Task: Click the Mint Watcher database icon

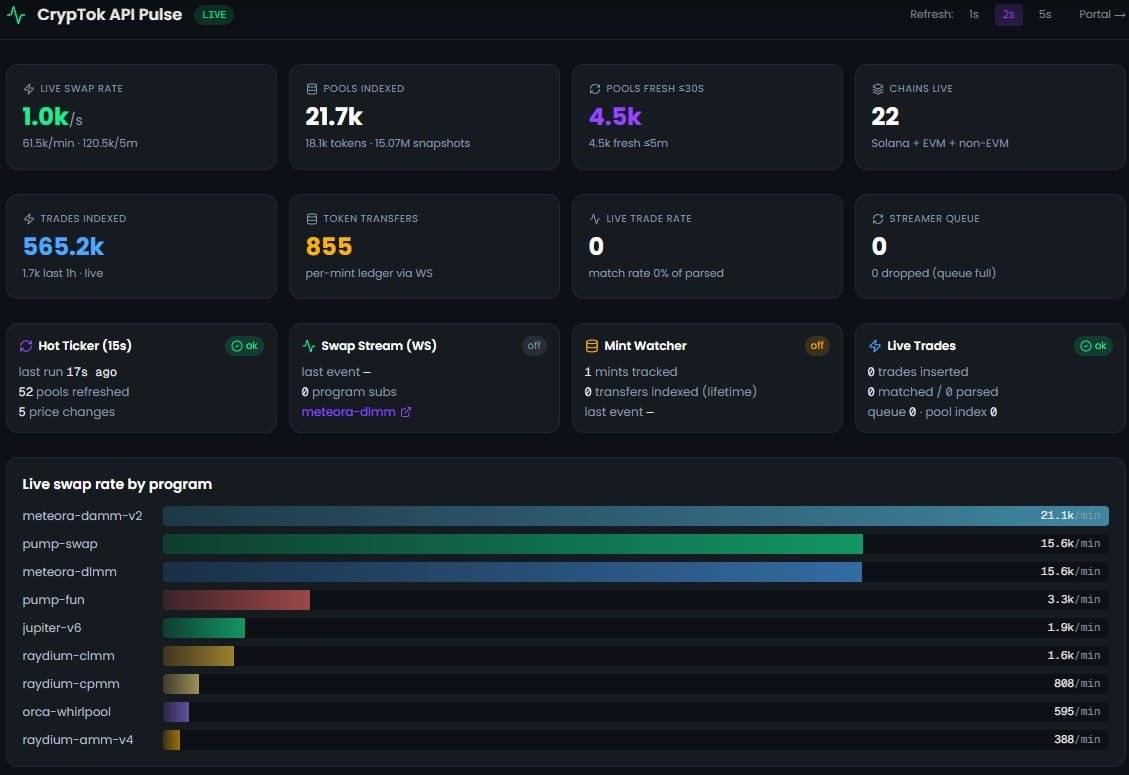Action: (x=592, y=346)
